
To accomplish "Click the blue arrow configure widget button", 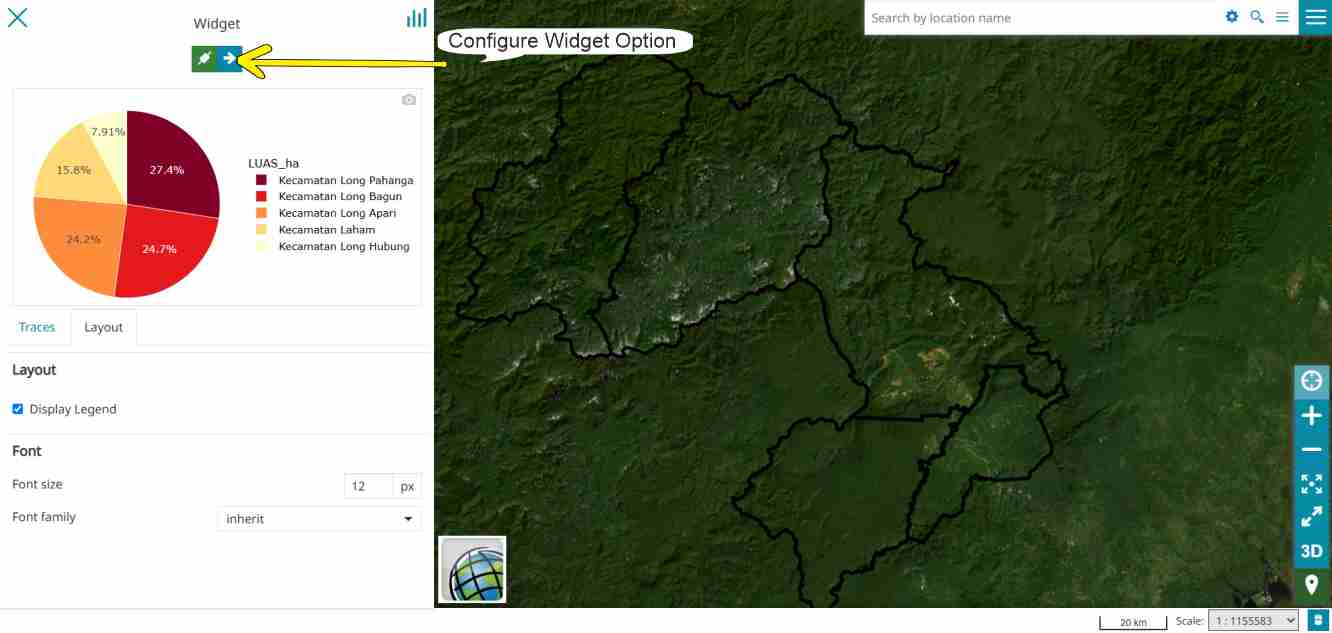I will 230,59.
